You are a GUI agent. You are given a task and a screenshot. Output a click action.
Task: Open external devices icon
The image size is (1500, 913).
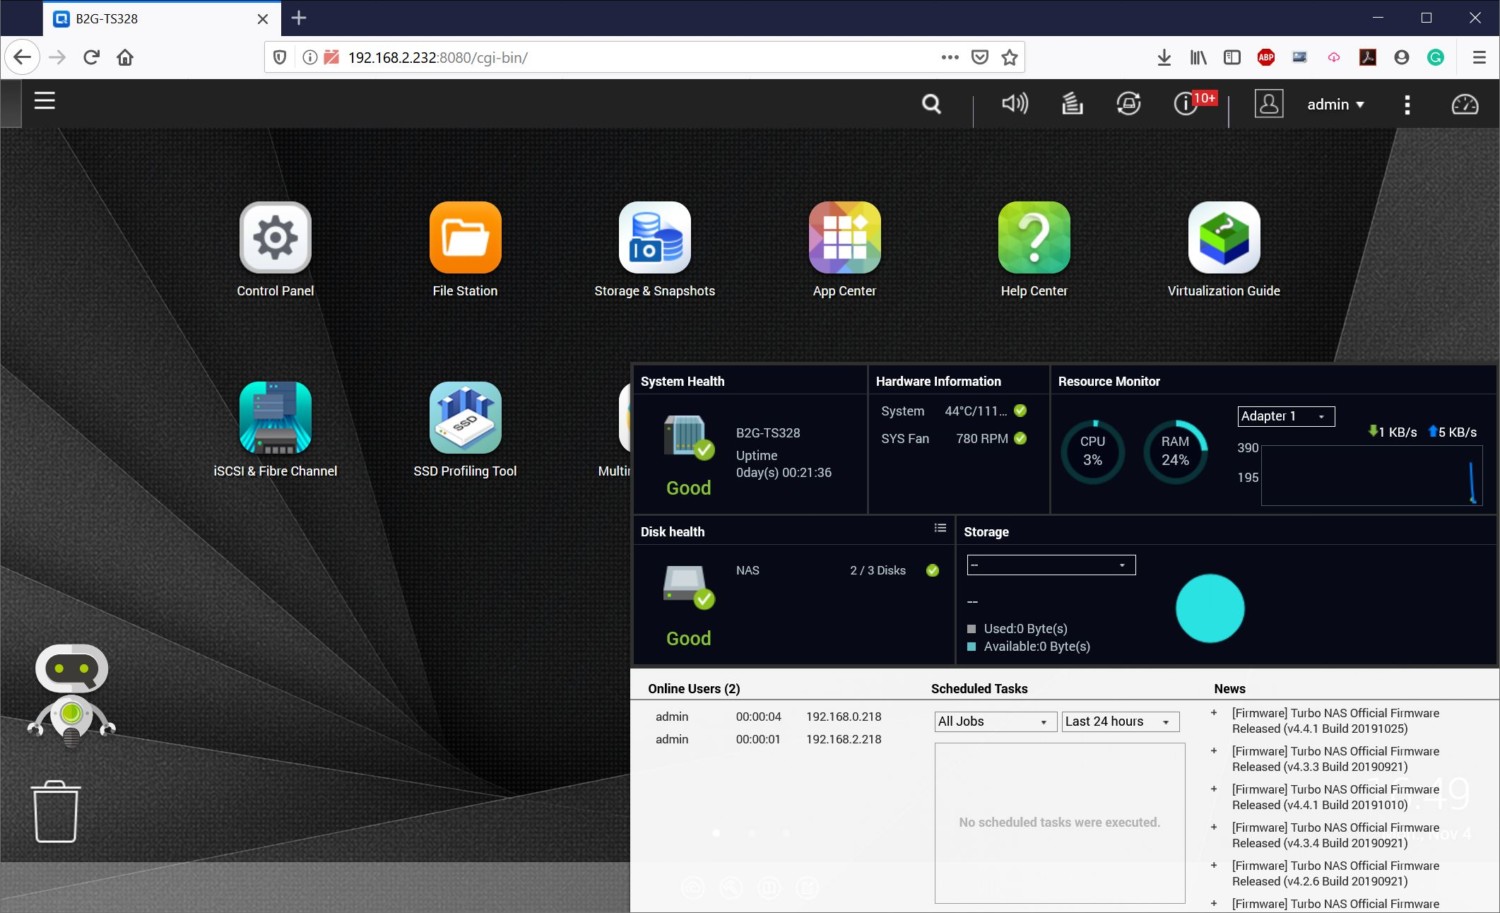[1129, 103]
